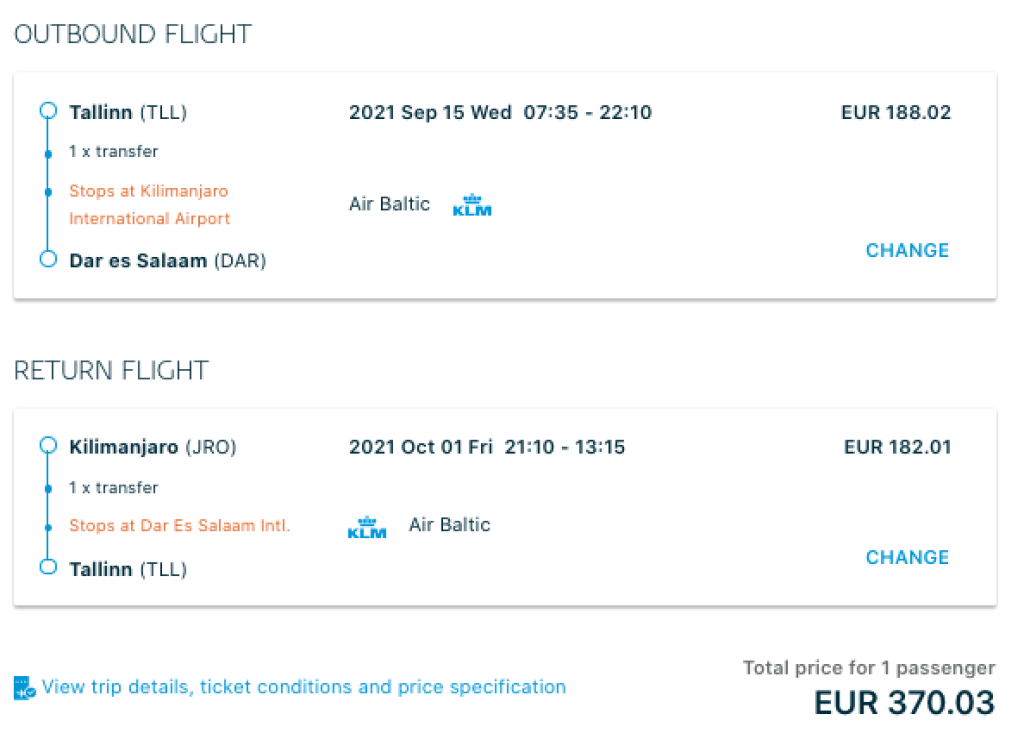Click the Kilimanjaro origin circle marker

(48, 446)
